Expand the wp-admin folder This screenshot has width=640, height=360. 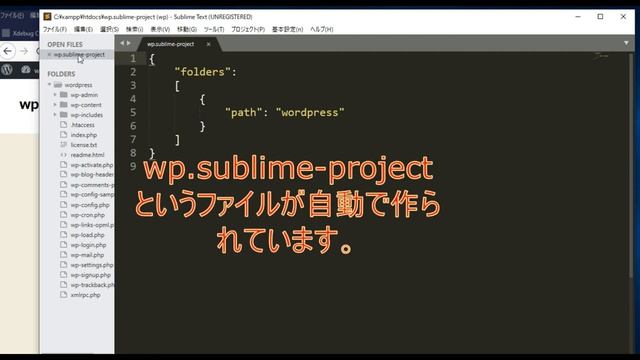click(55, 95)
